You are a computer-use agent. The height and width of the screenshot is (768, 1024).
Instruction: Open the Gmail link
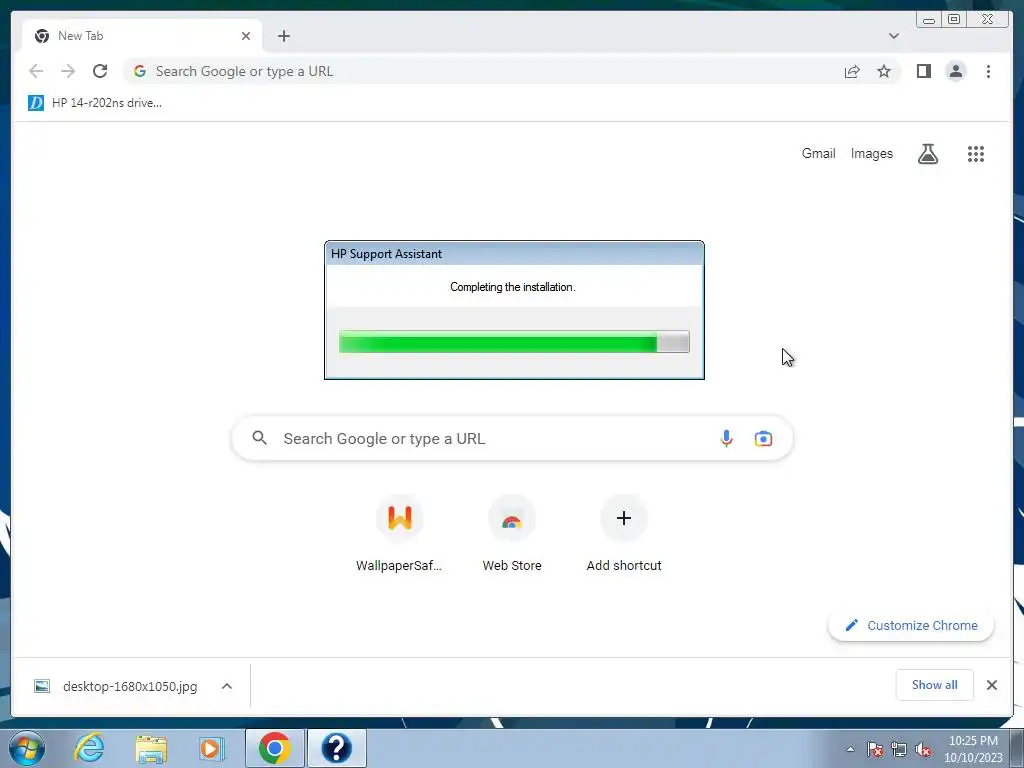tap(818, 153)
